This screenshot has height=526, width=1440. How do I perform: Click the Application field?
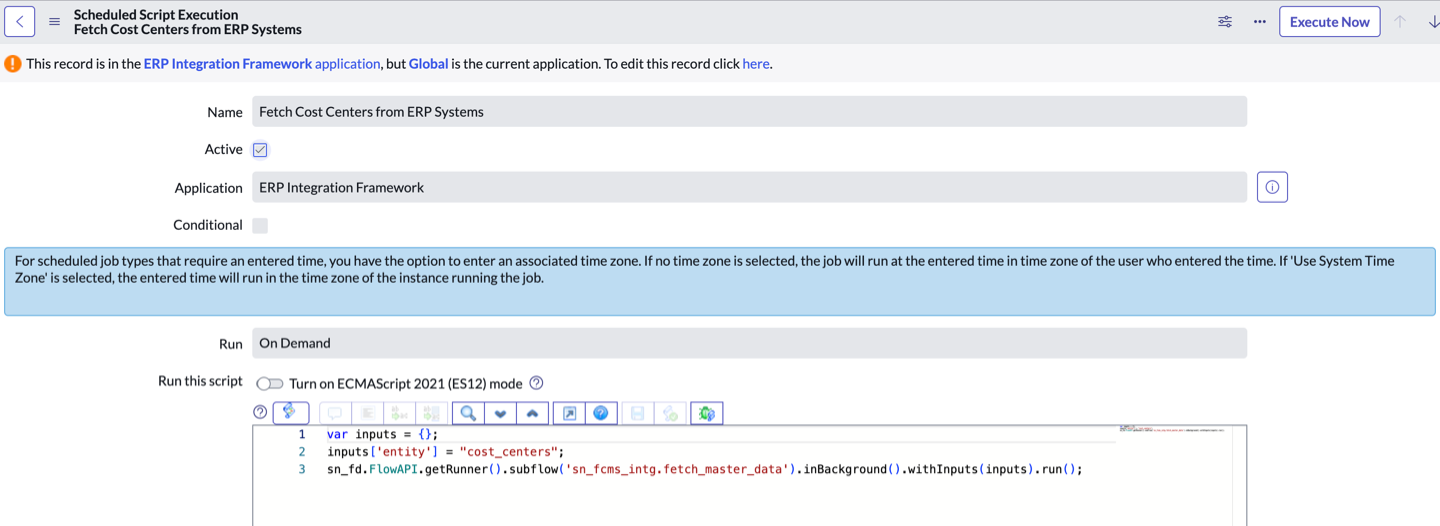[x=749, y=187]
